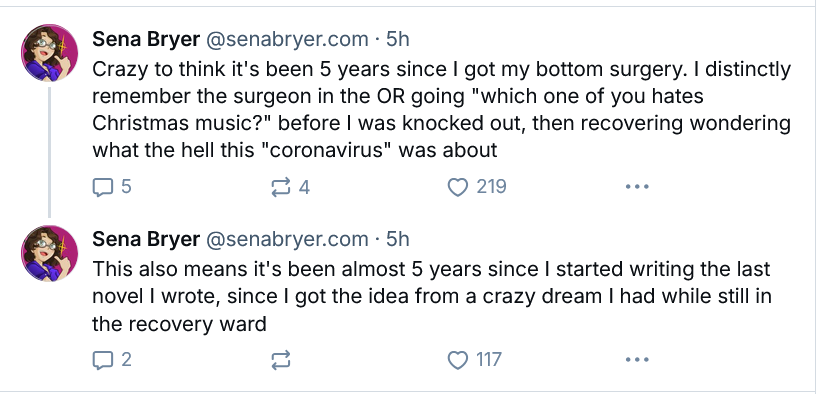
Task: Open Sena Bryer avatar on second post
Action: coord(49,253)
